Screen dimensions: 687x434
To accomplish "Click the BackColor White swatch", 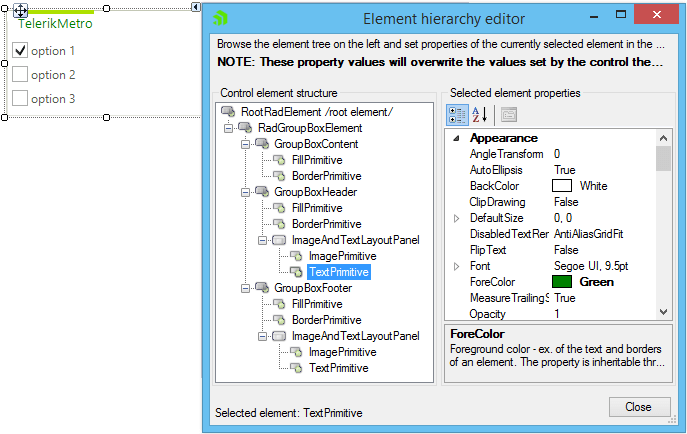I will (562, 186).
